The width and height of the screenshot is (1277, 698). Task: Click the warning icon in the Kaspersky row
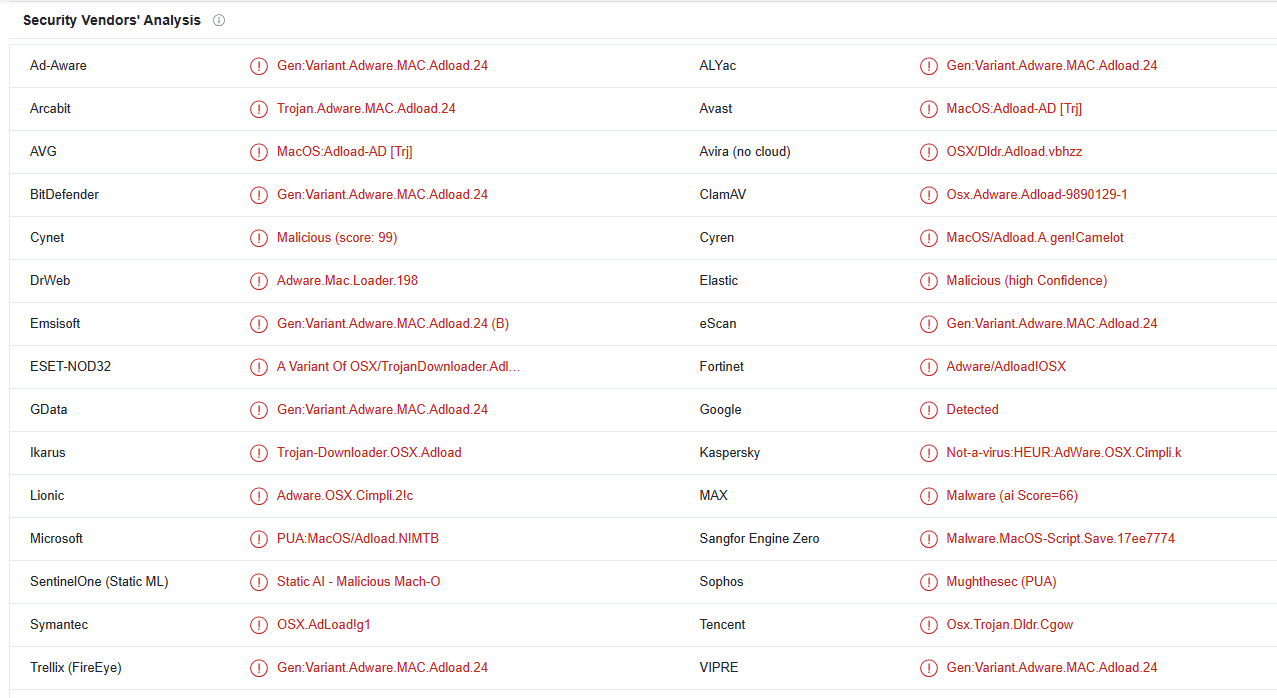(x=929, y=453)
